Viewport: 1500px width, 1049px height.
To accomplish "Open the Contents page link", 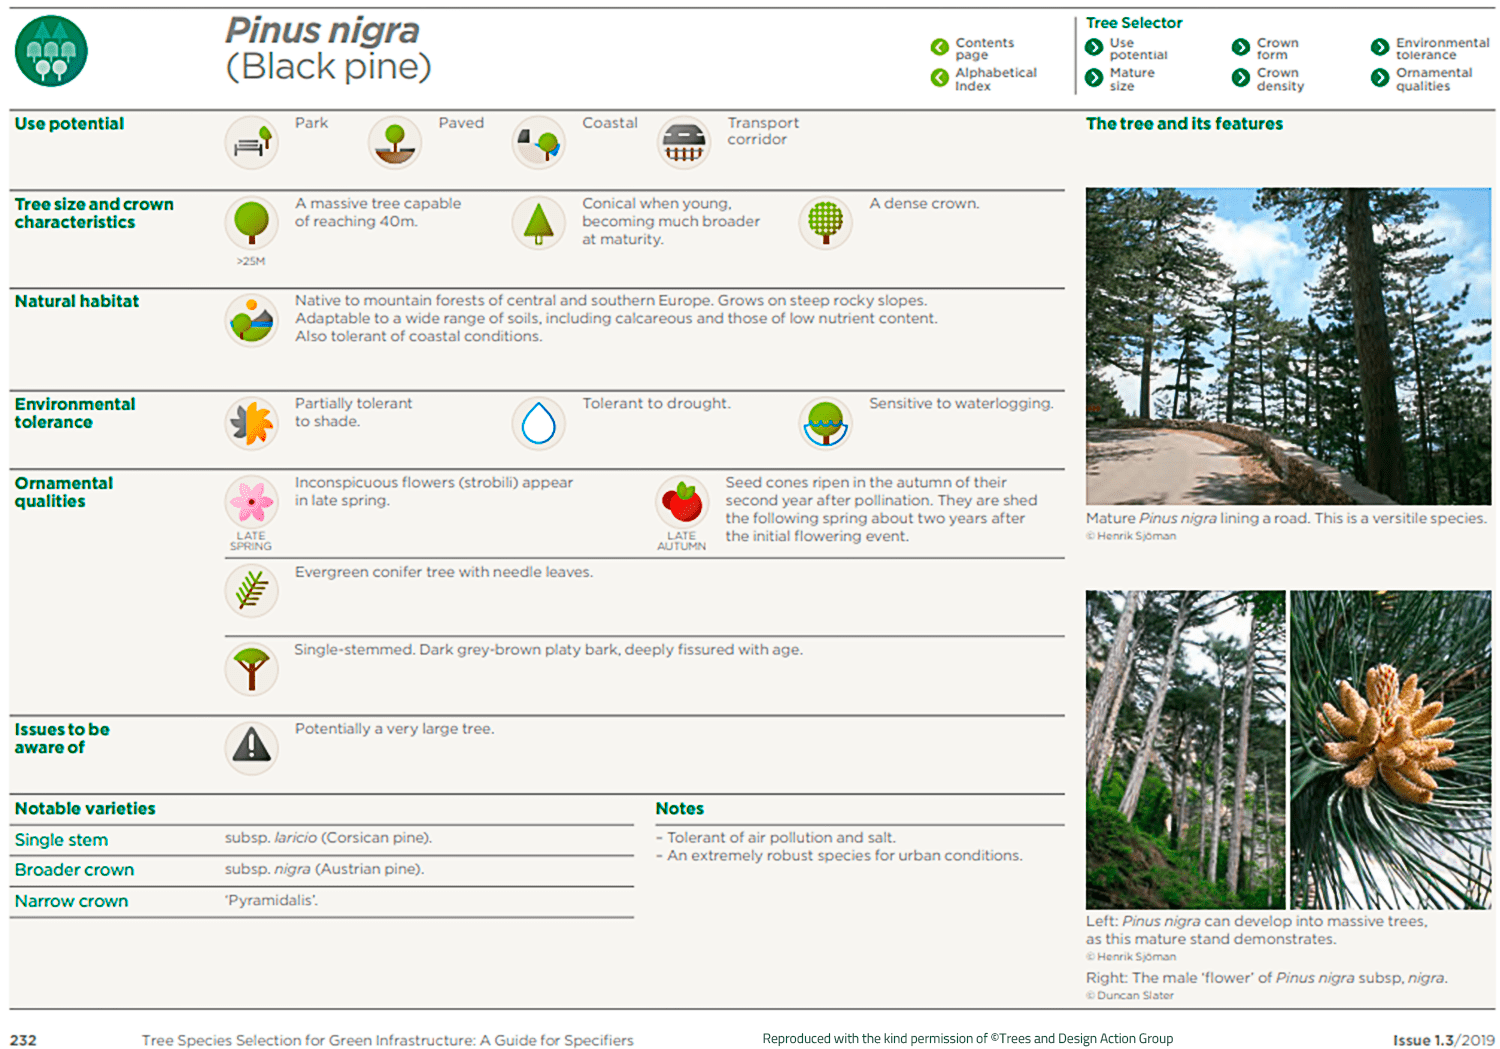I will point(985,48).
